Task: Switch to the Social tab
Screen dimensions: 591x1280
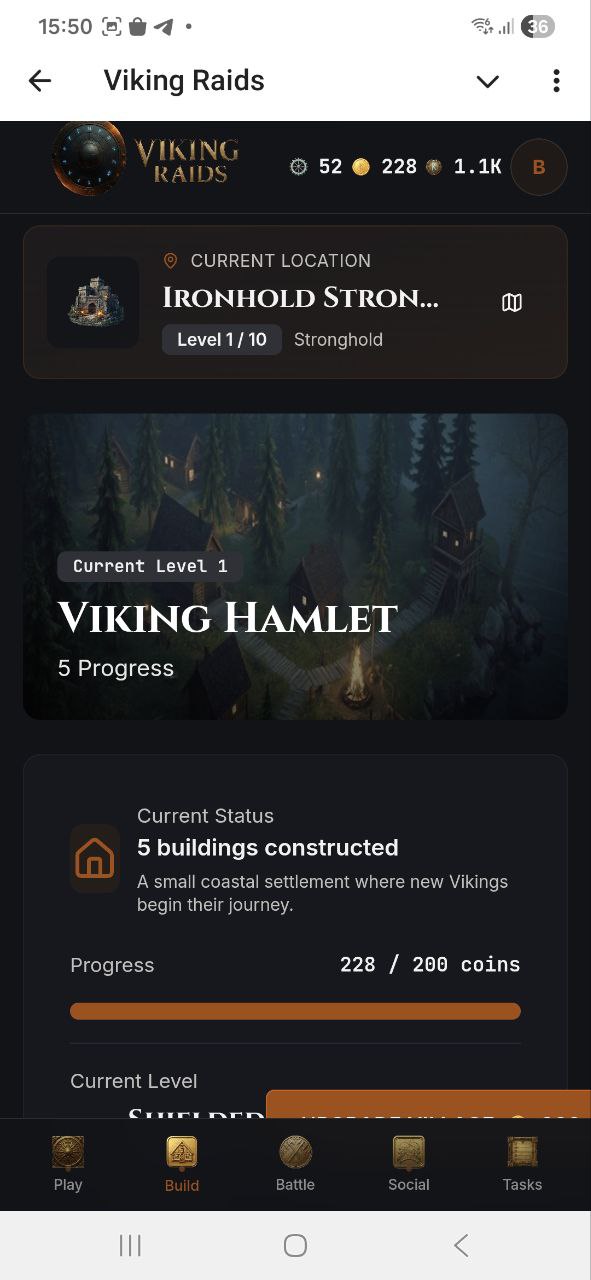Action: pyautogui.click(x=408, y=1160)
